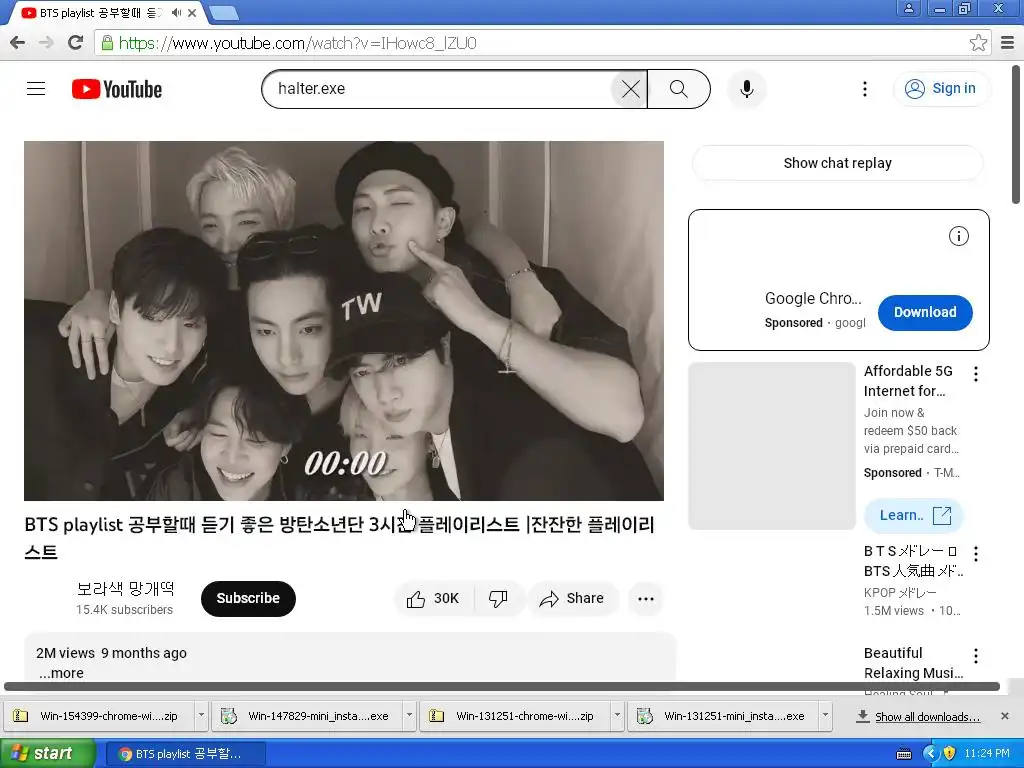1024x768 pixels.
Task: Open a new tab
Action: coord(224,12)
